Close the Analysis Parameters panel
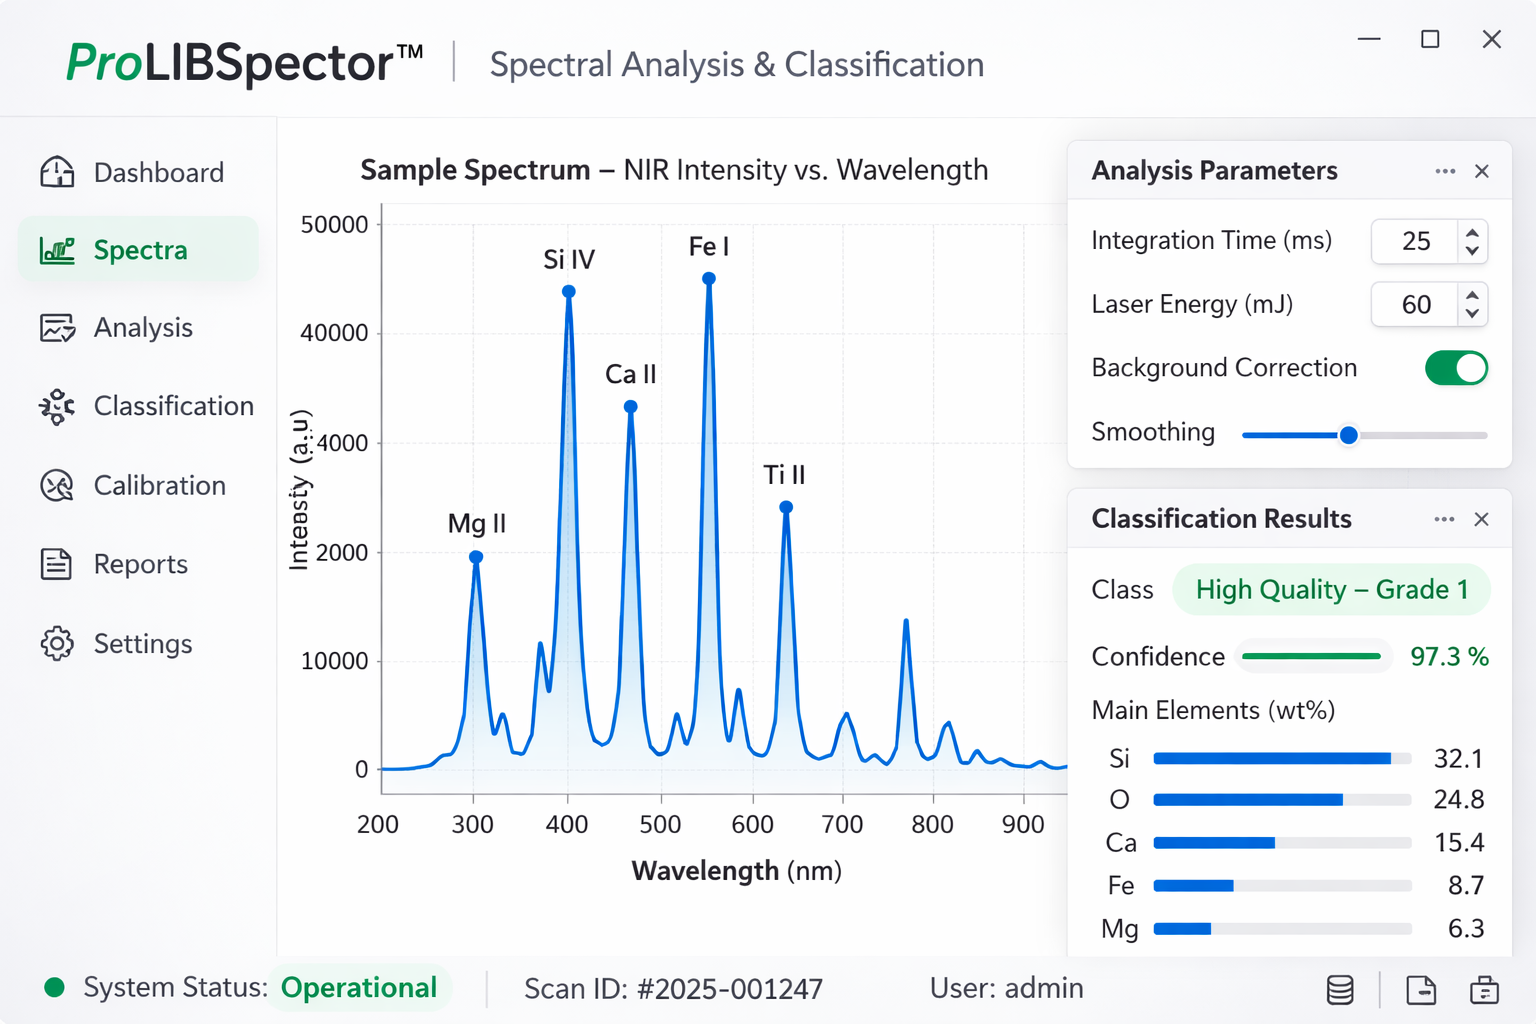Image resolution: width=1536 pixels, height=1024 pixels. (x=1482, y=171)
